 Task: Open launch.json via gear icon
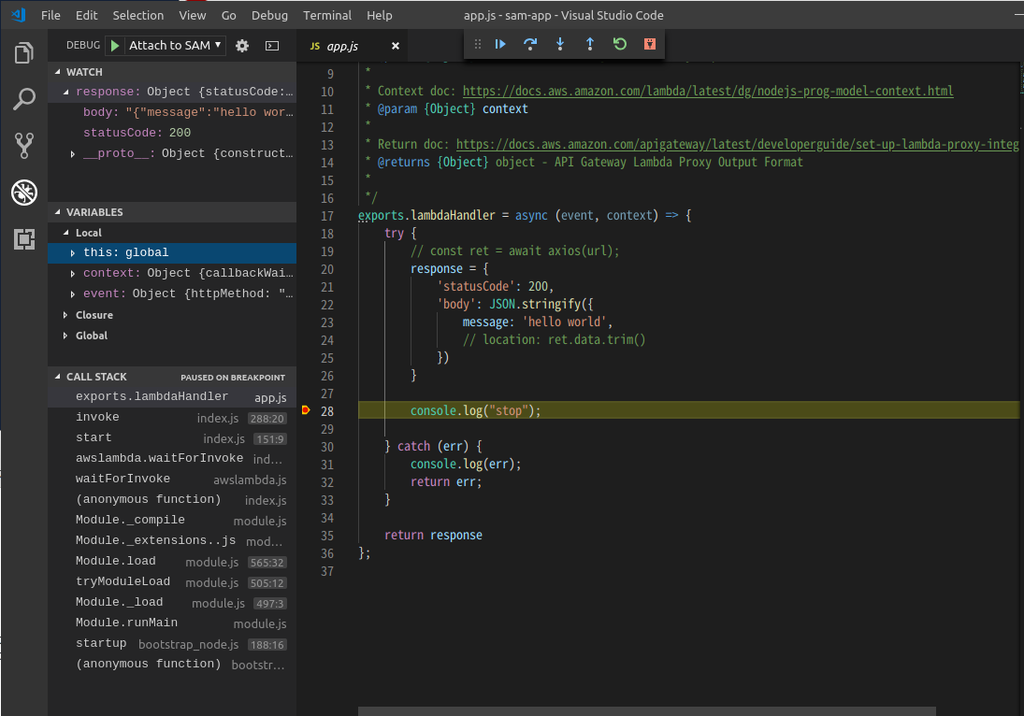[242, 45]
